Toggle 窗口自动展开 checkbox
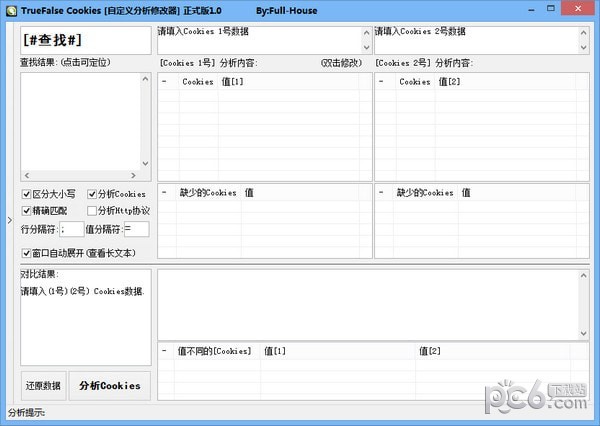Screen dimensions: 600x426 click(x=27, y=254)
